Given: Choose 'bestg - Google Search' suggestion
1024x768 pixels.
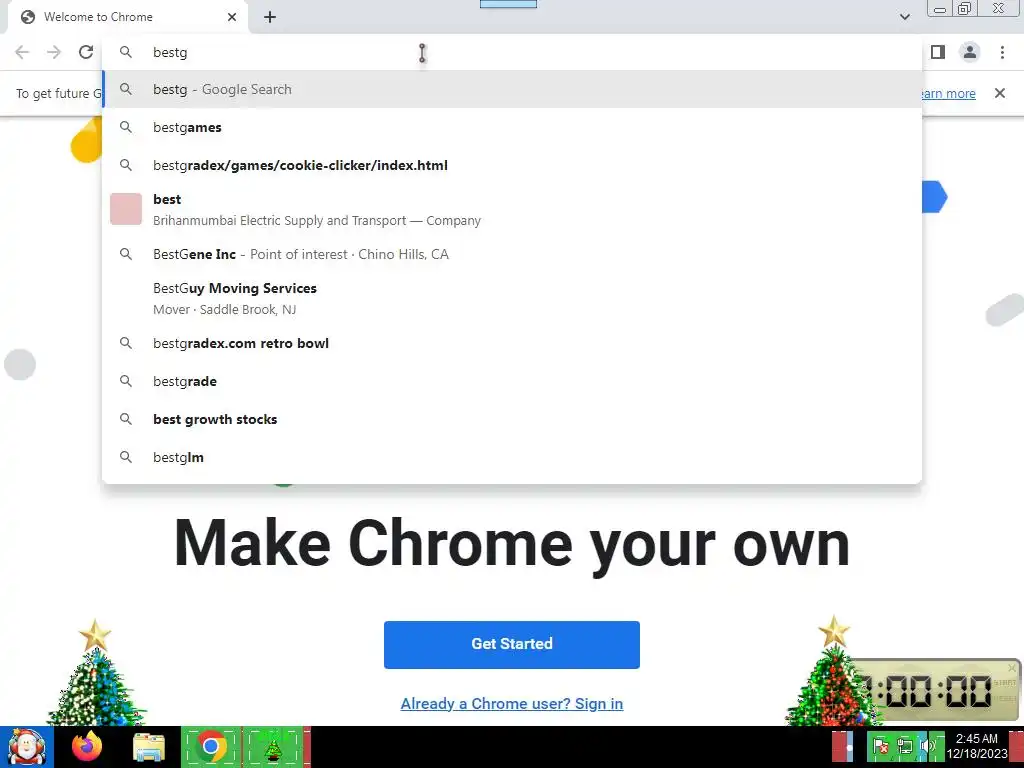Looking at the screenshot, I should [512, 89].
